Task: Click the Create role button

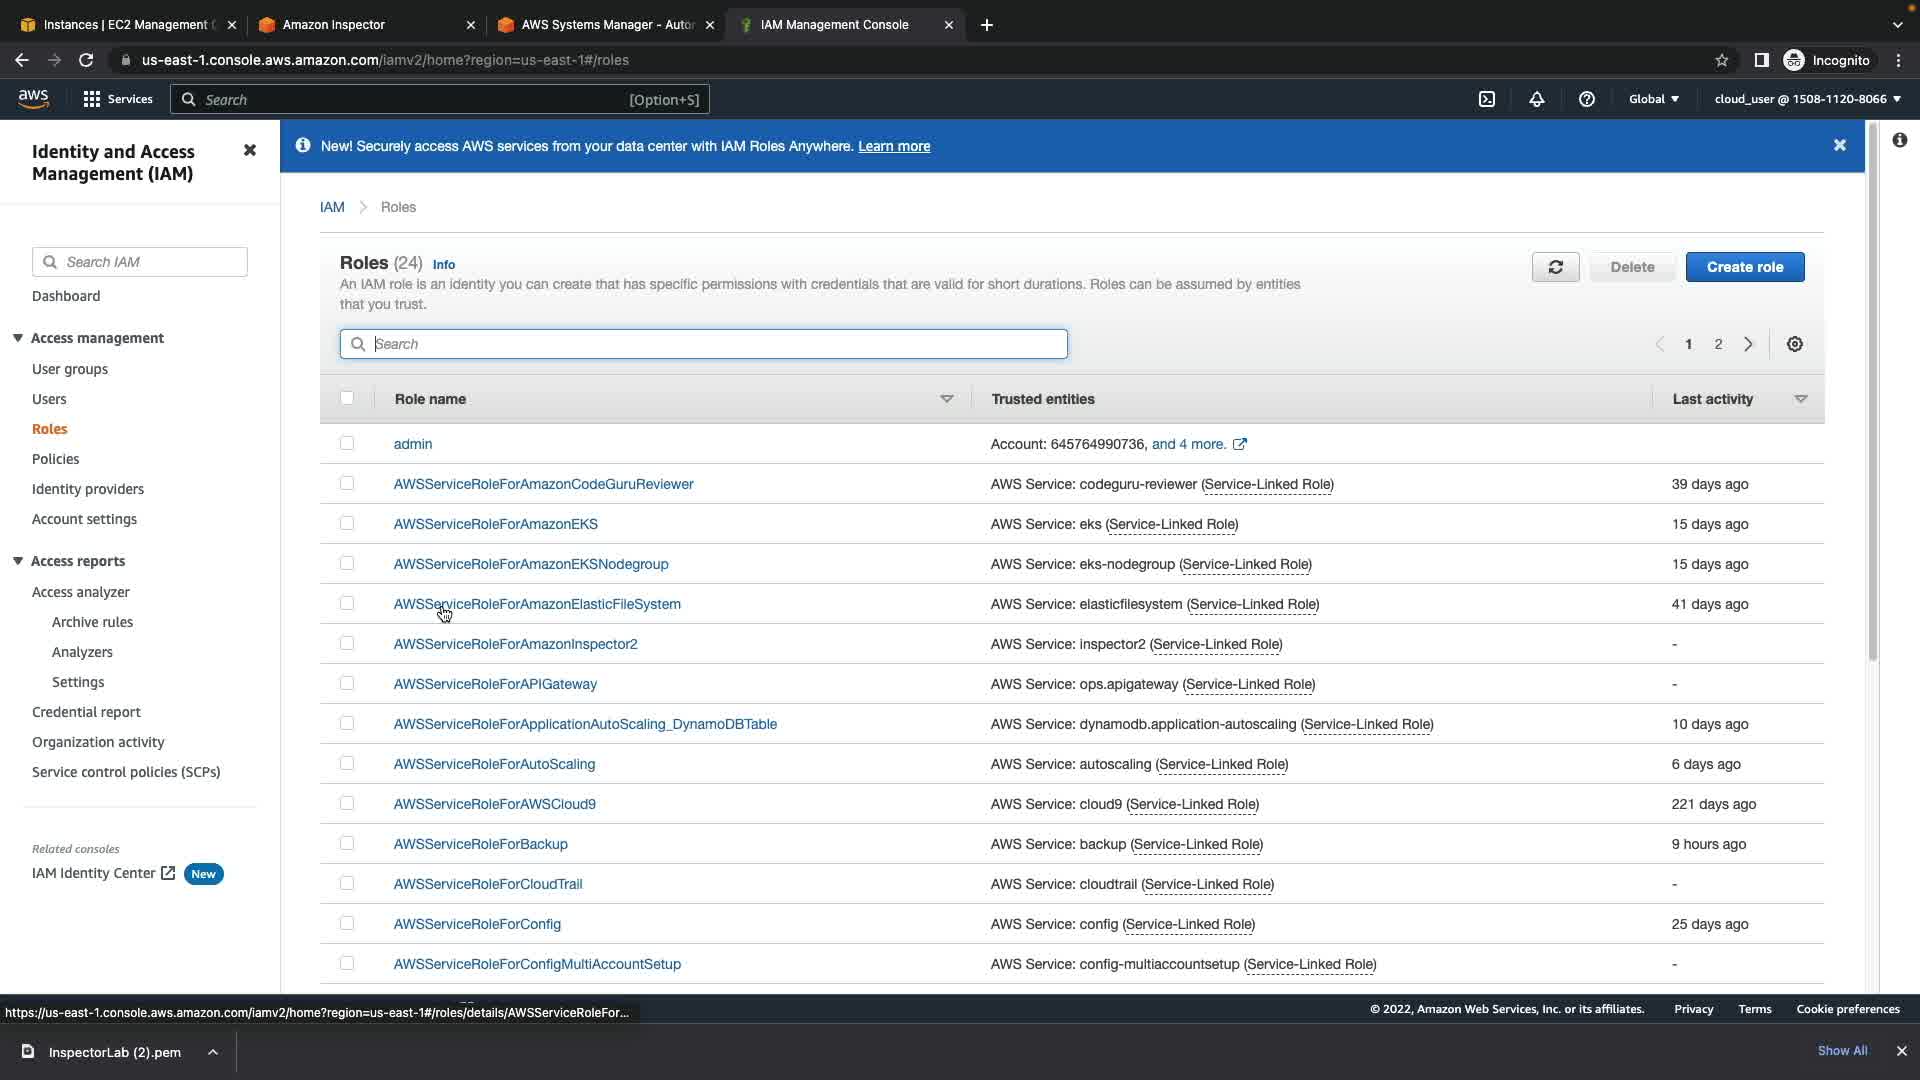Action: [1744, 267]
